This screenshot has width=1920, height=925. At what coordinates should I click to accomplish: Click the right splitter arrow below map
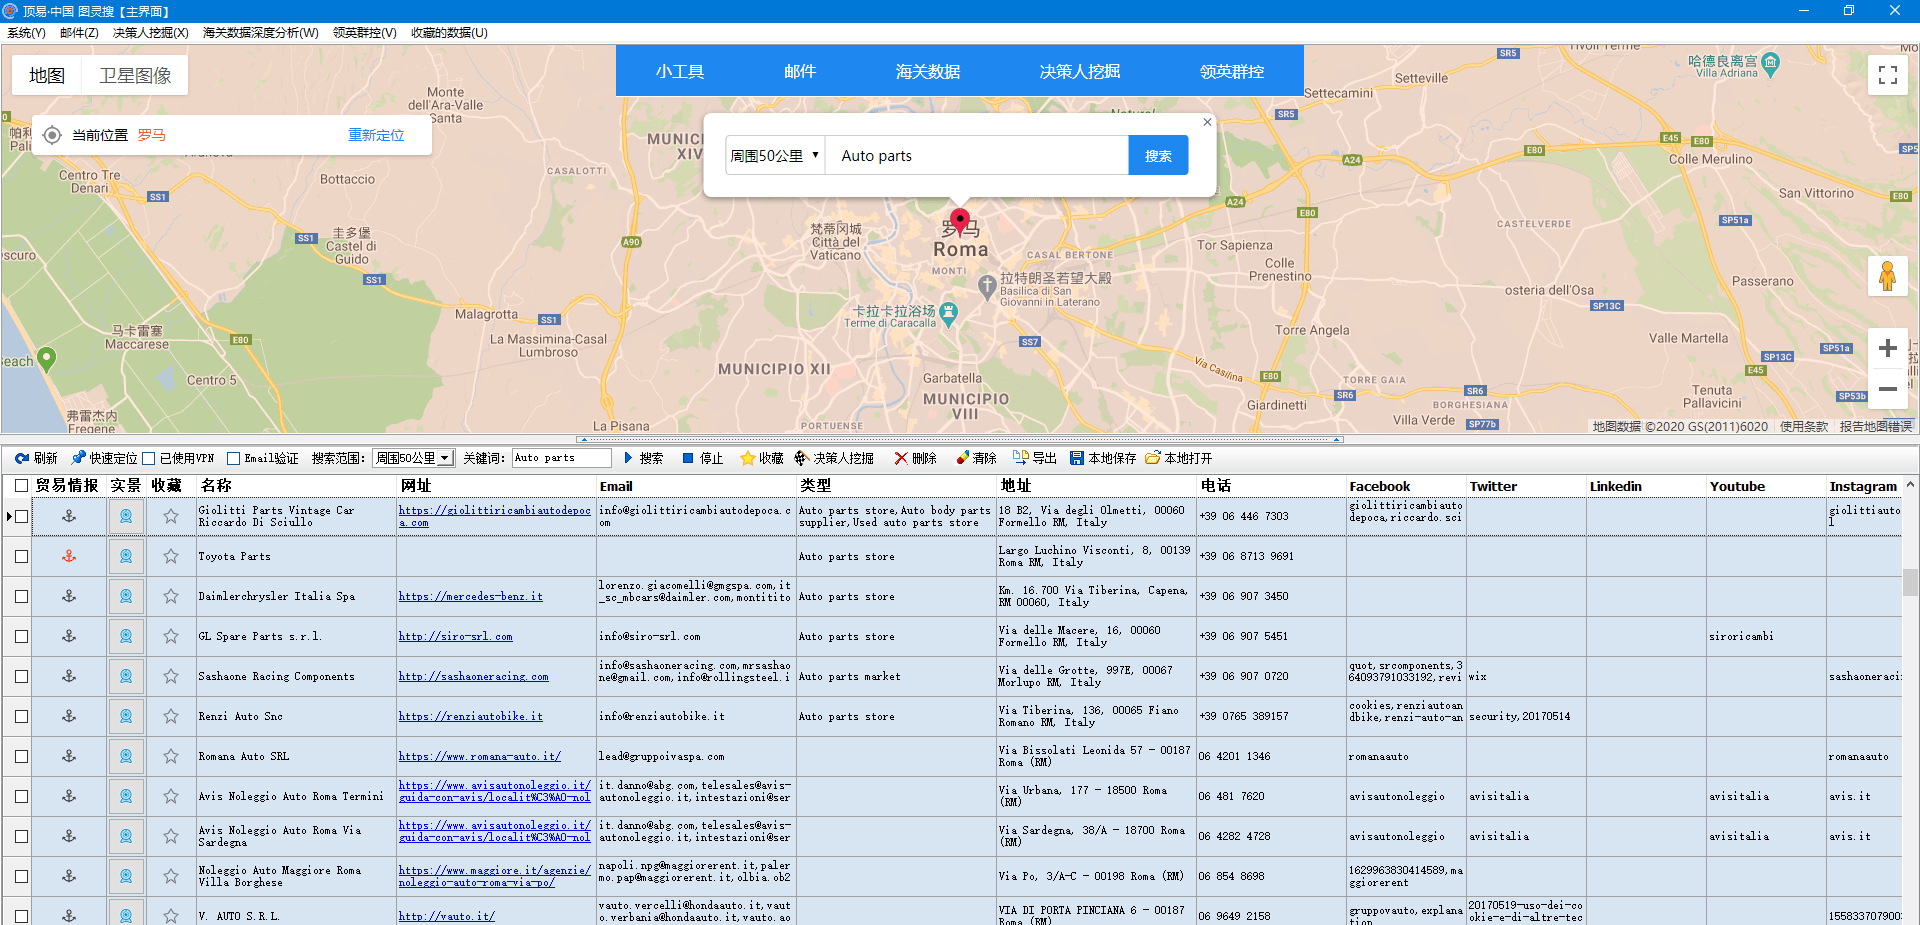tap(1337, 439)
